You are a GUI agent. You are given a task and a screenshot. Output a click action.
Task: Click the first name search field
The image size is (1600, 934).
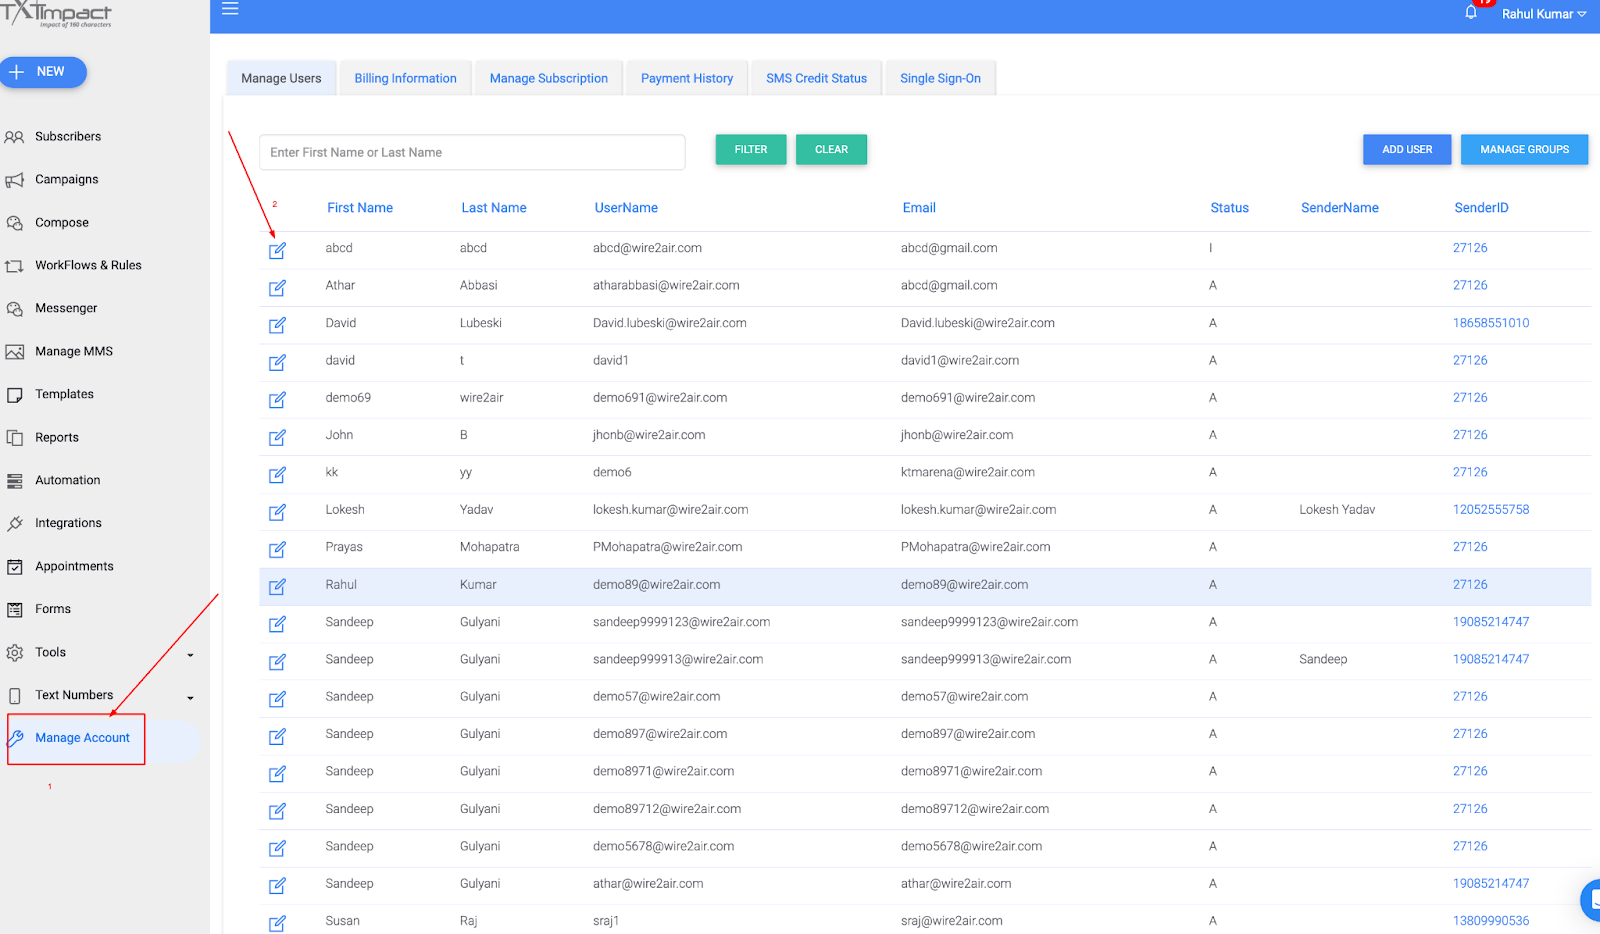tap(471, 152)
